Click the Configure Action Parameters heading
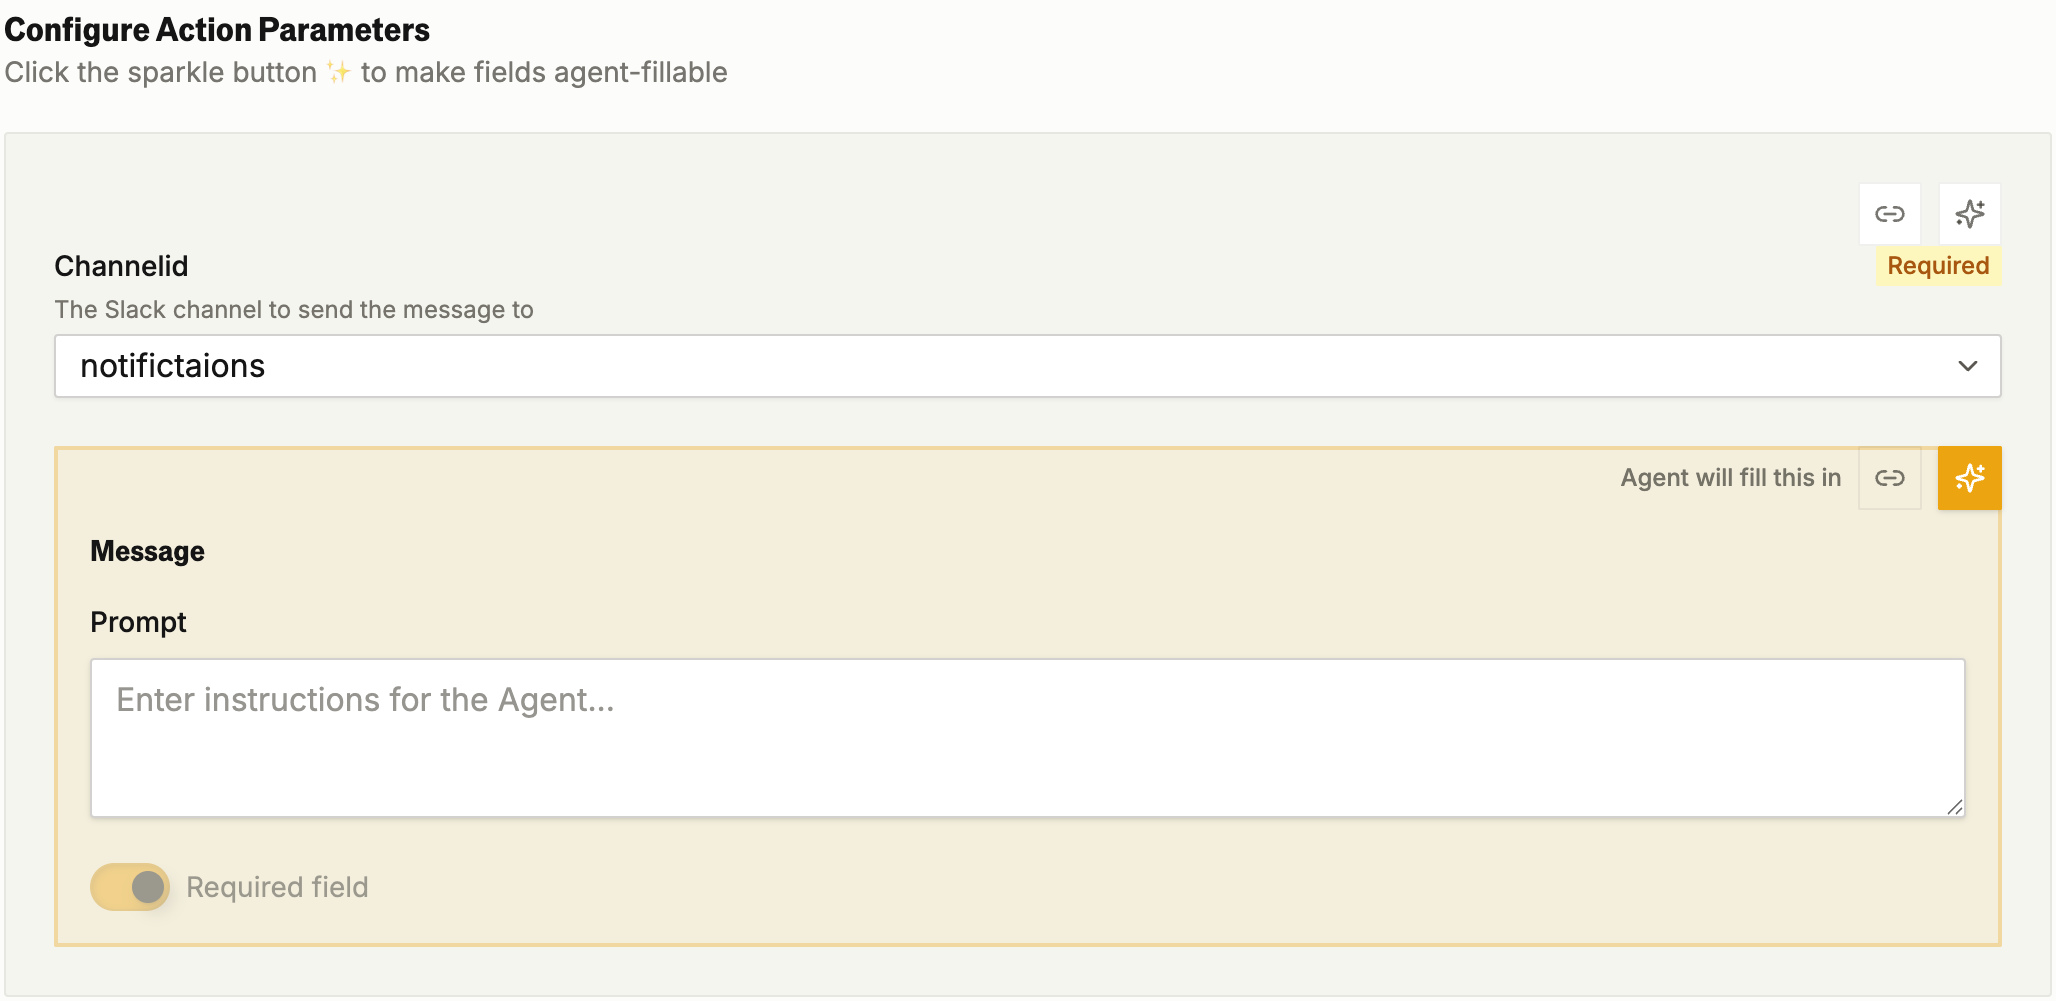 217,29
